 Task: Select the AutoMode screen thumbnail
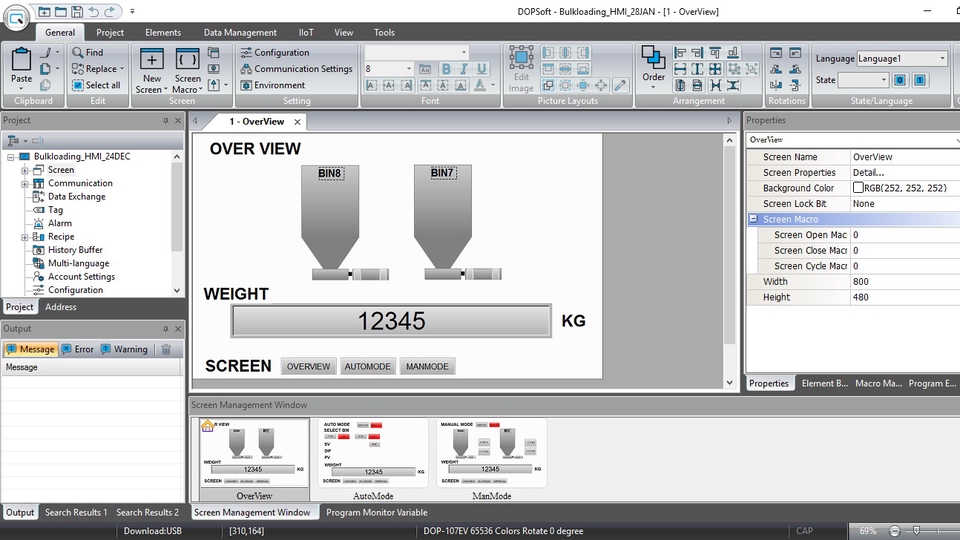(373, 453)
